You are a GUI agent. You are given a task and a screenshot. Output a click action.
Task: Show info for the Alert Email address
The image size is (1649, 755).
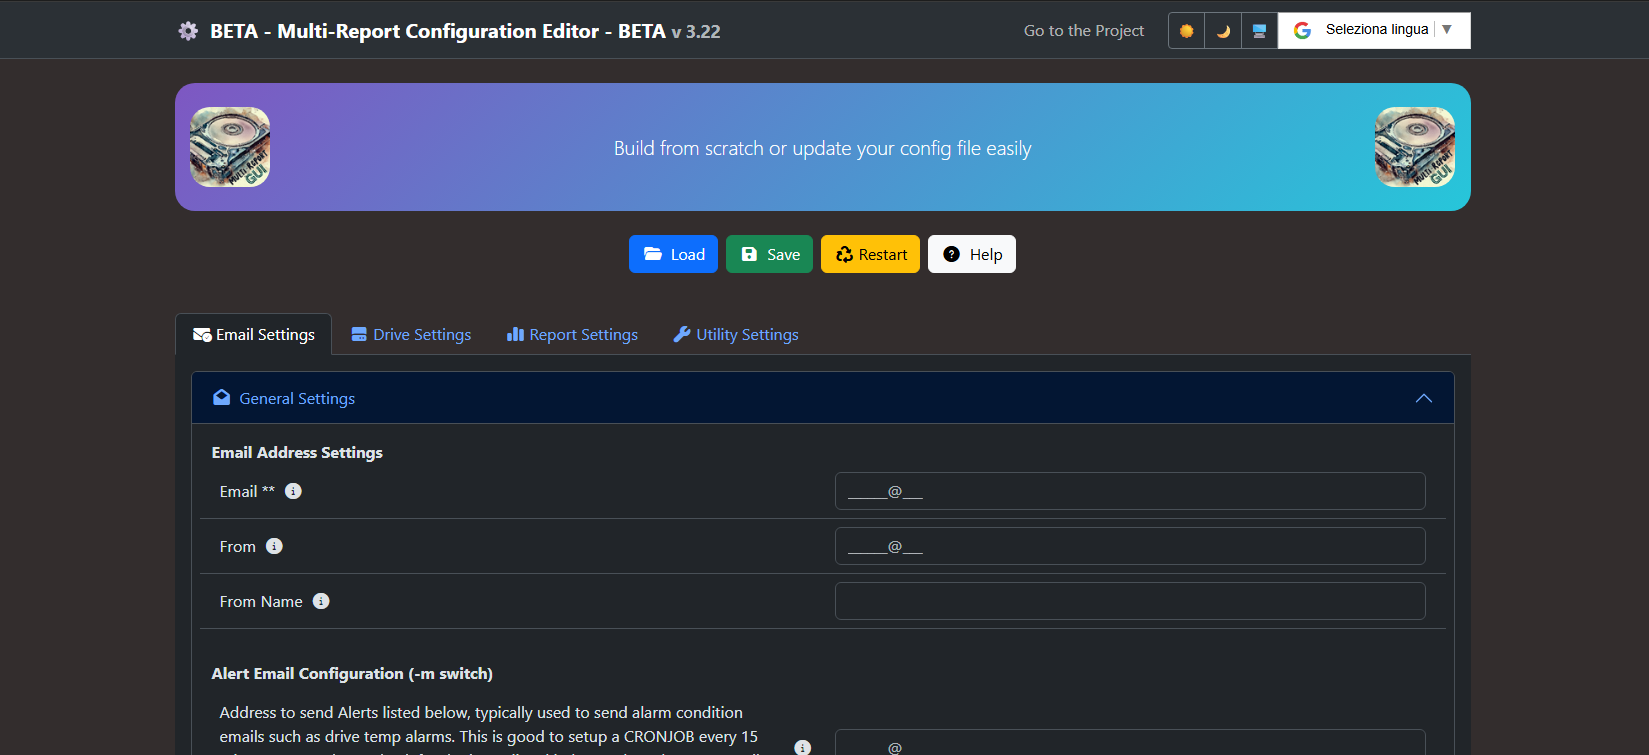coord(802,747)
